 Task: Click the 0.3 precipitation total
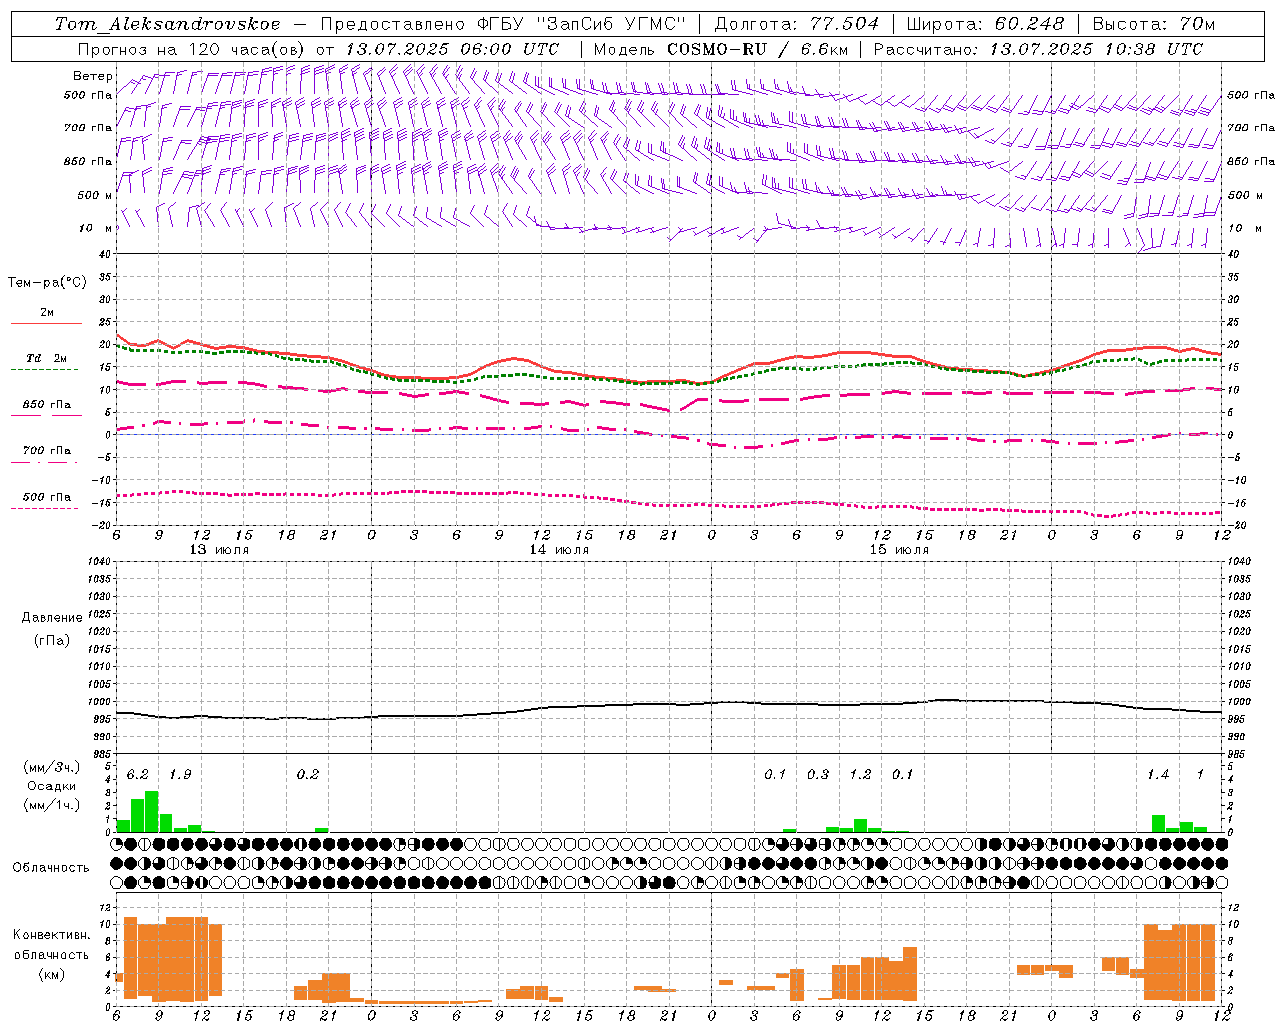tap(818, 775)
